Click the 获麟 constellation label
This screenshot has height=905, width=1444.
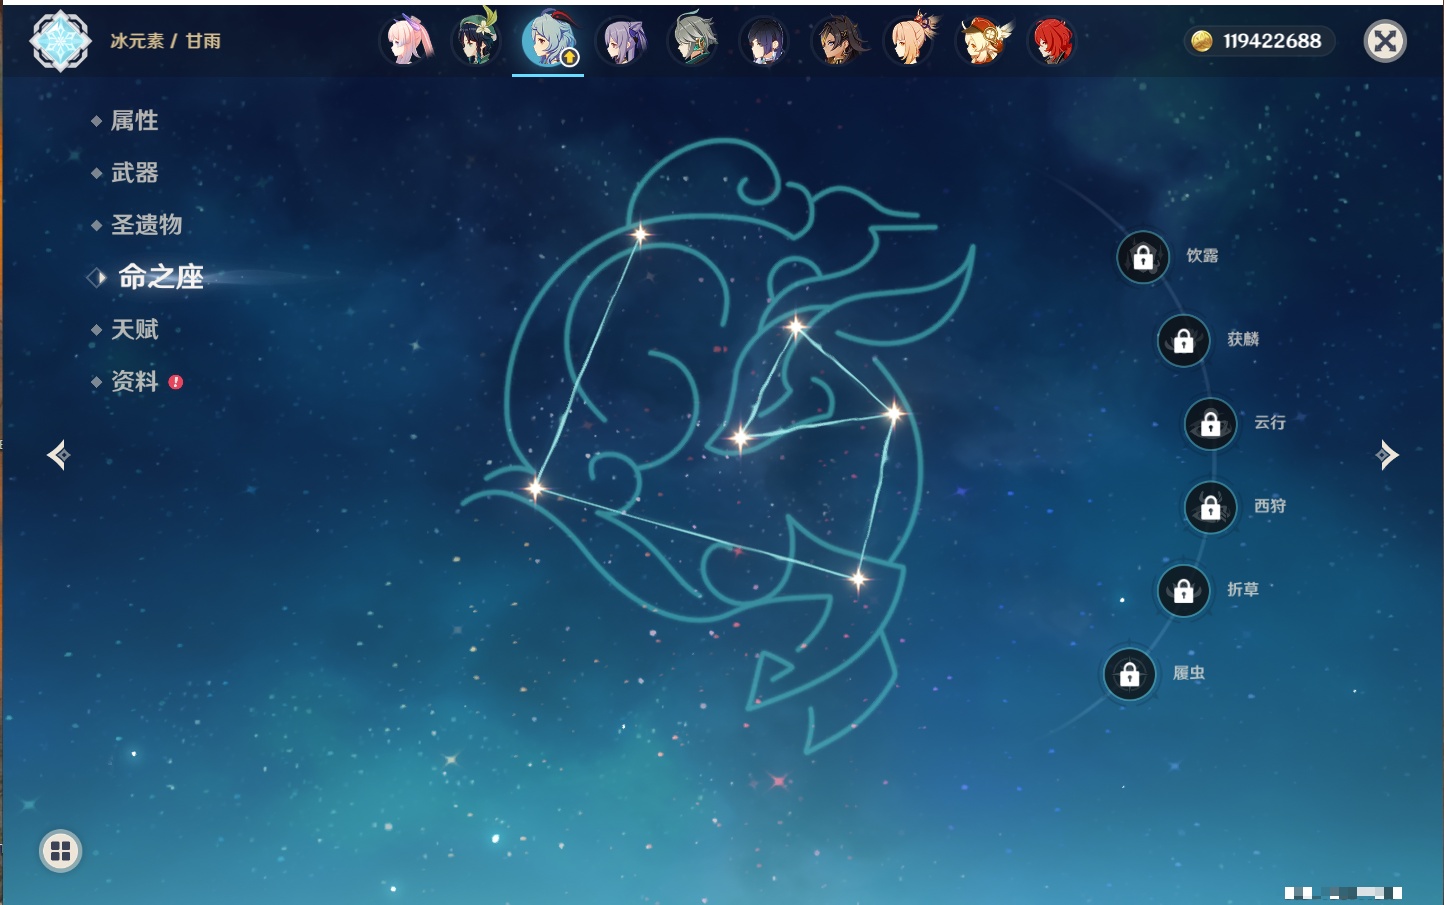[x=1243, y=339]
